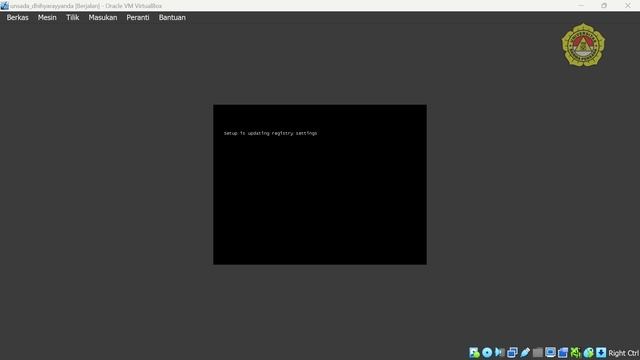Open the Tilik menu
Image resolution: width=640 pixels, height=360 pixels.
[73, 18]
